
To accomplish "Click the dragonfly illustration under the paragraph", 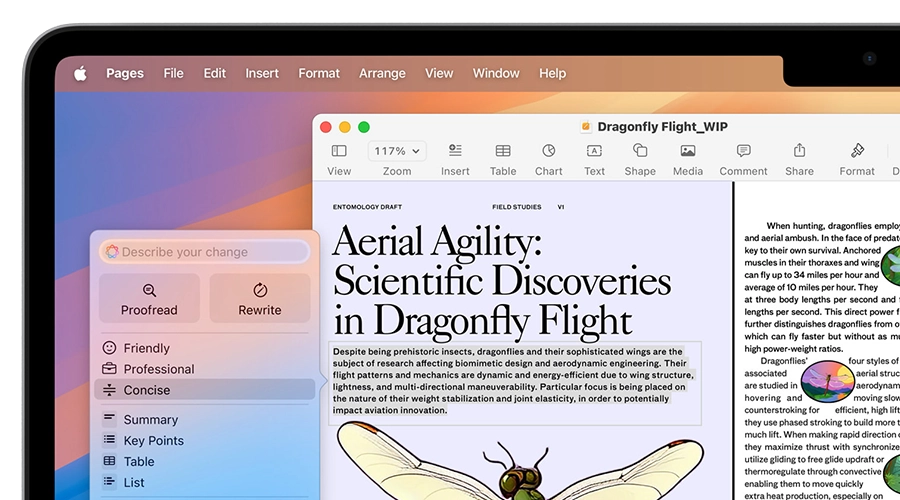I will 520,460.
